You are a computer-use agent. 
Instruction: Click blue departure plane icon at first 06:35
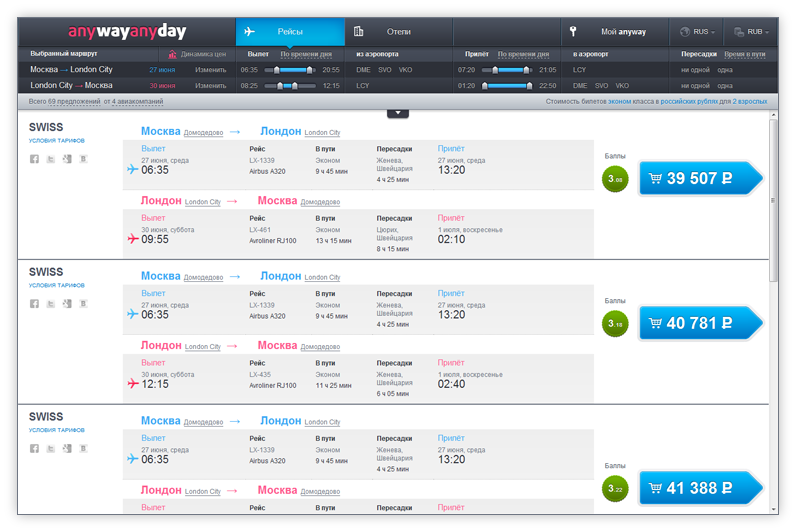[x=132, y=169]
